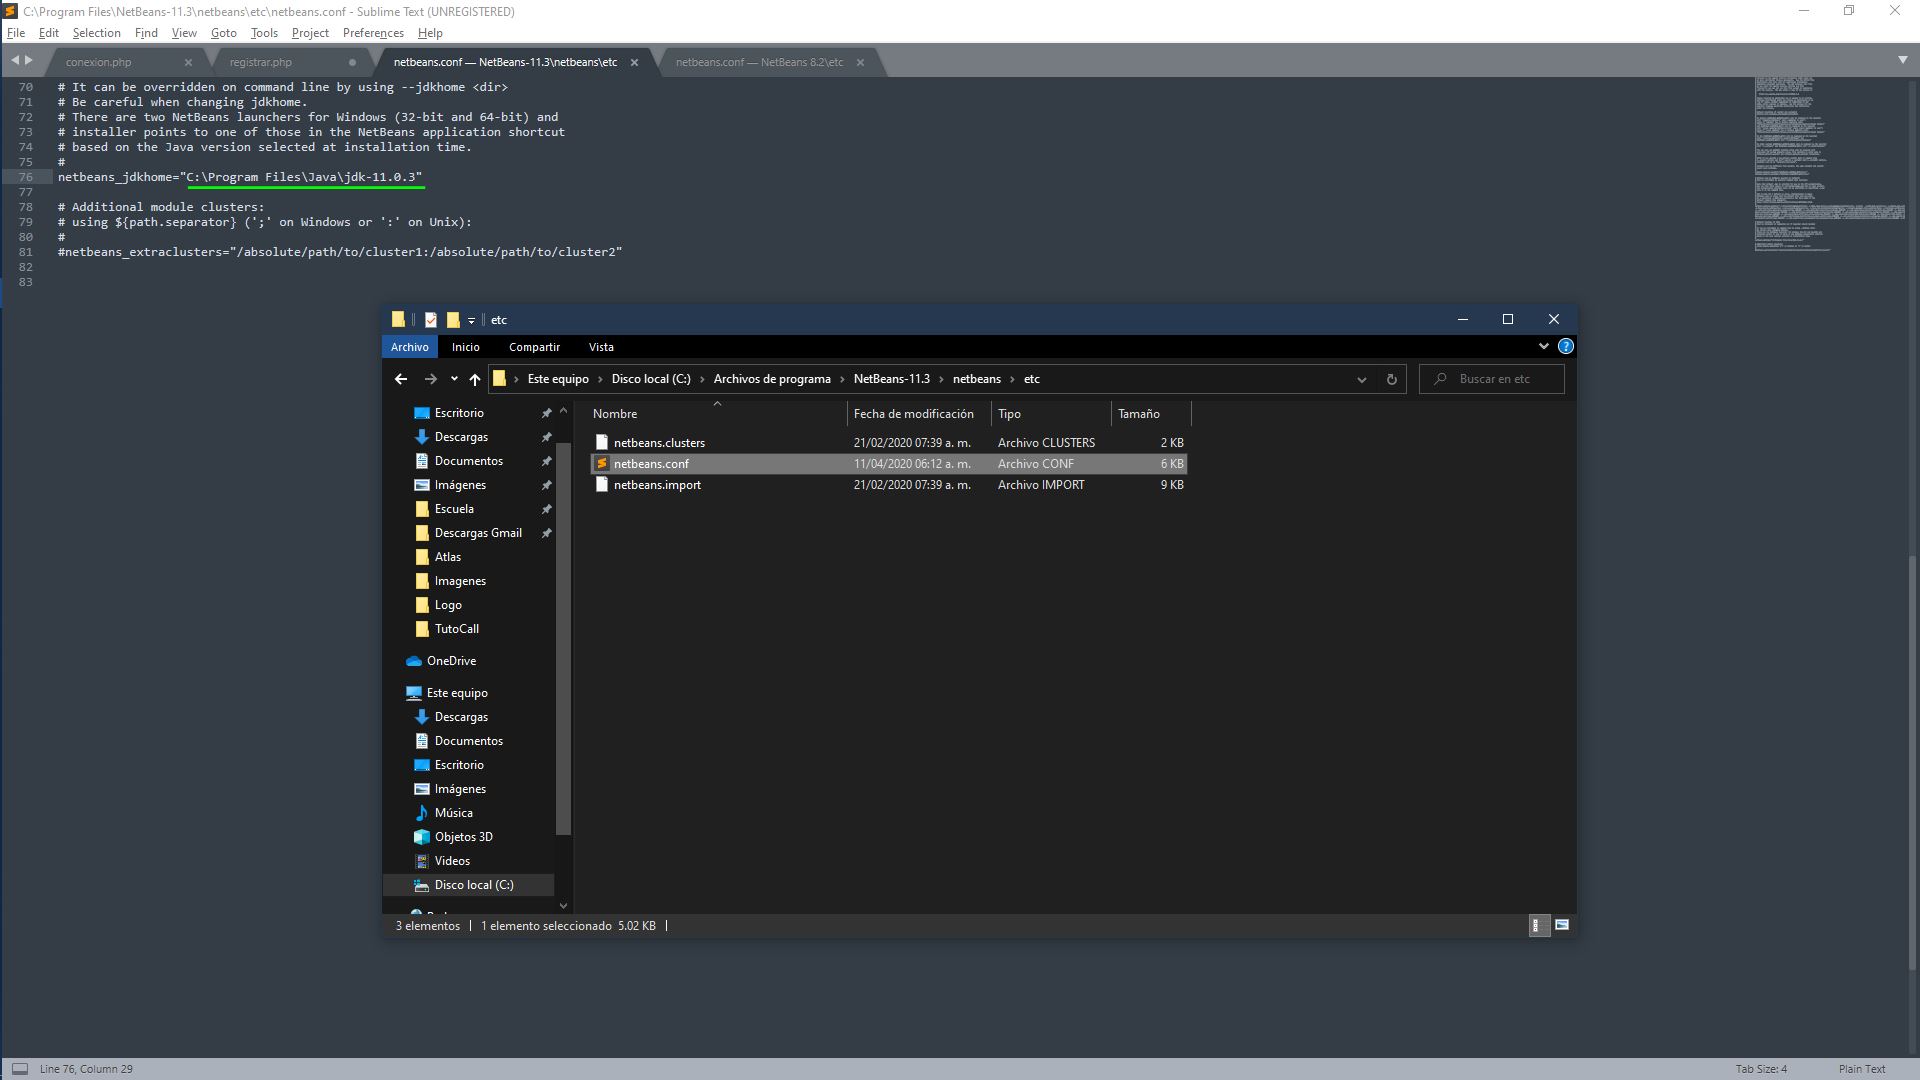Open the Preferences menu
This screenshot has width=1920, height=1080.
tap(373, 33)
